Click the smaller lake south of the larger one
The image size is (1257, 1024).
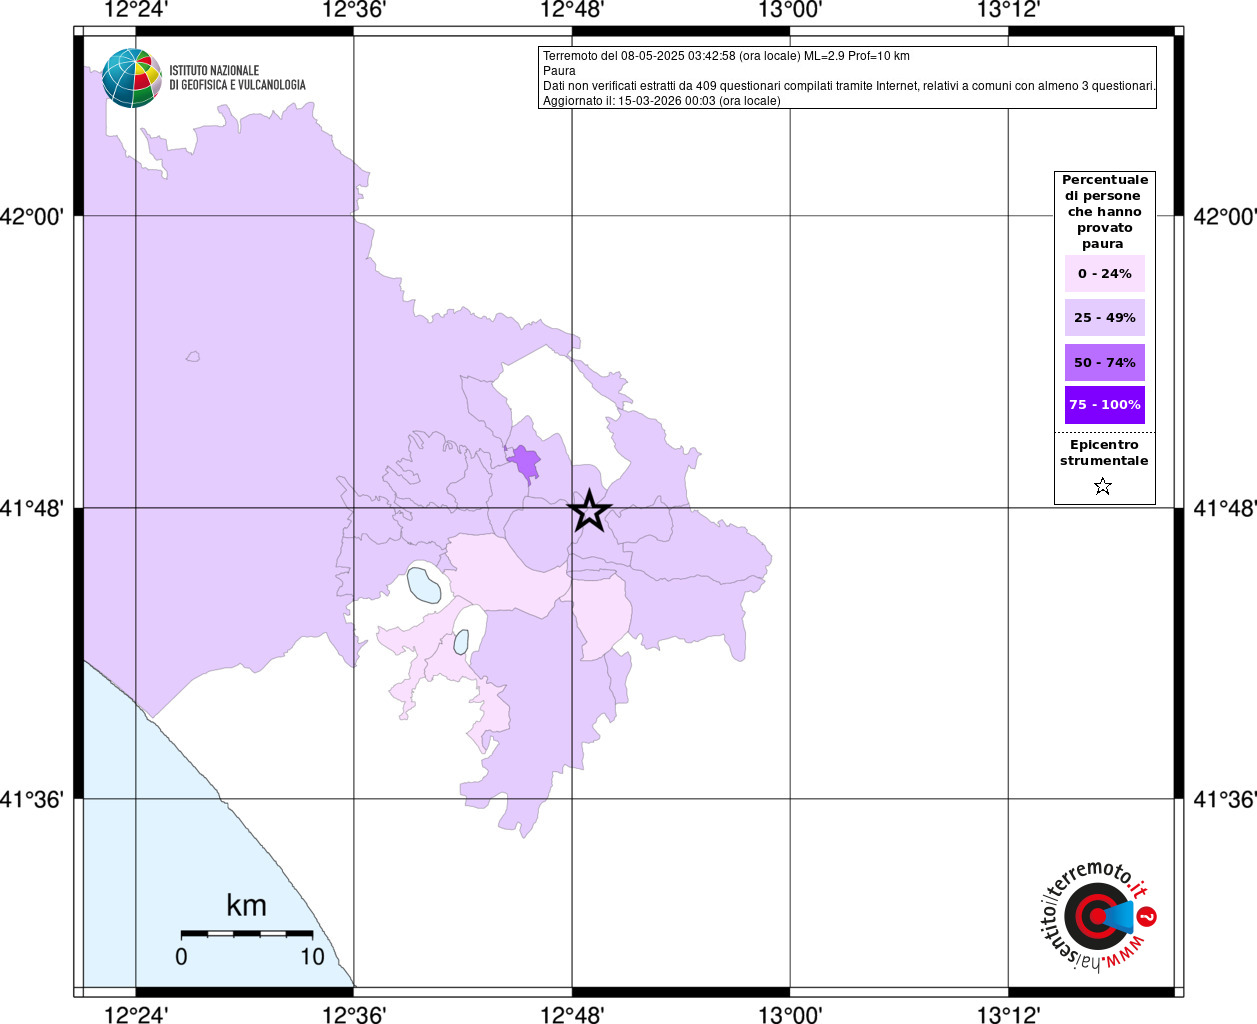[462, 642]
